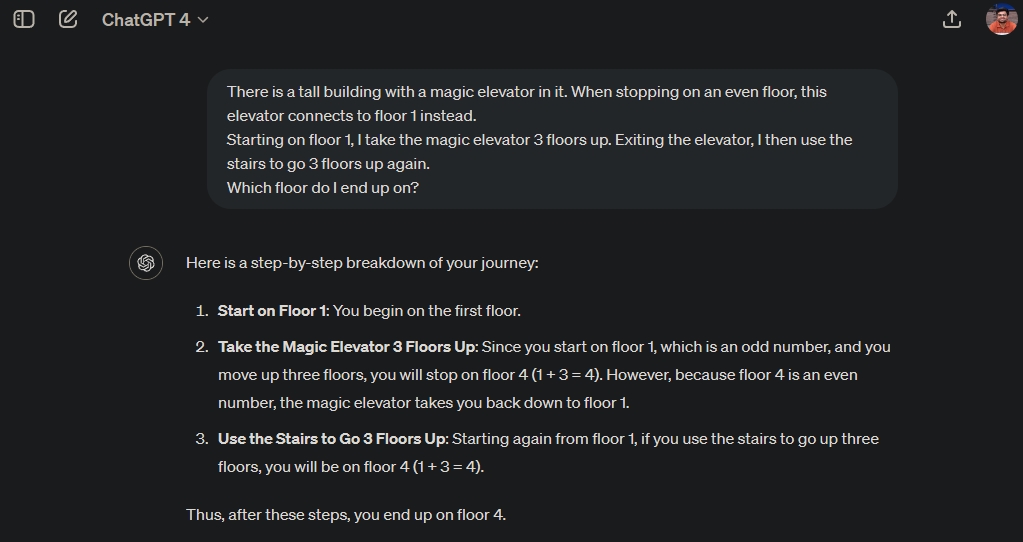Image resolution: width=1023 pixels, height=542 pixels.
Task: Click the 'Here is a step-by-step breakdown' line
Action: [x=362, y=263]
